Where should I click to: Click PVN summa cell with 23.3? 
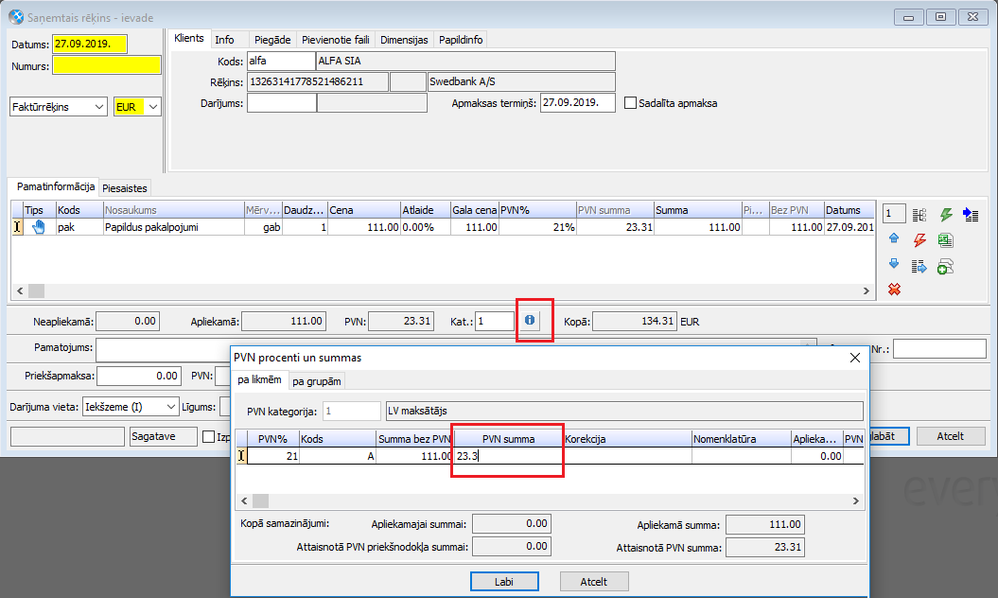[x=508, y=456]
